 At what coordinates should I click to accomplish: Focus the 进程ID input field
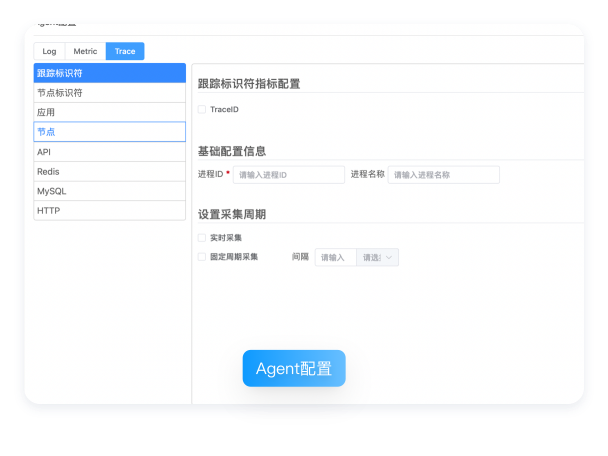pyautogui.click(x=288, y=174)
